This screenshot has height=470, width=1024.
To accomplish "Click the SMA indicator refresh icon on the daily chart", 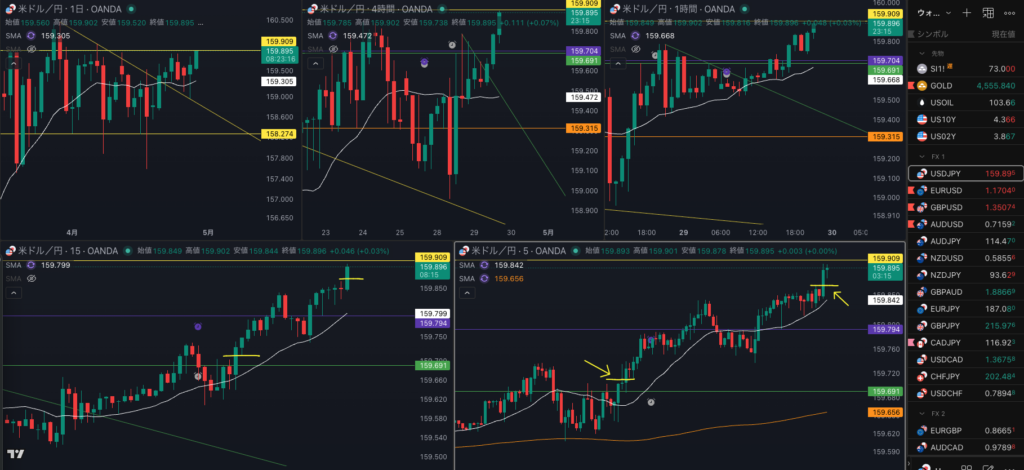I will click(32, 35).
